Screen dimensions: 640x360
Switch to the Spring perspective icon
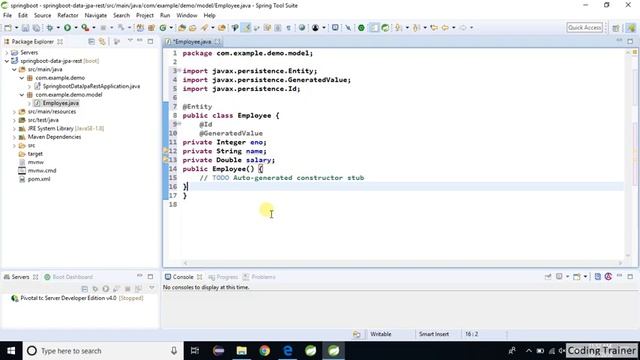[631, 28]
